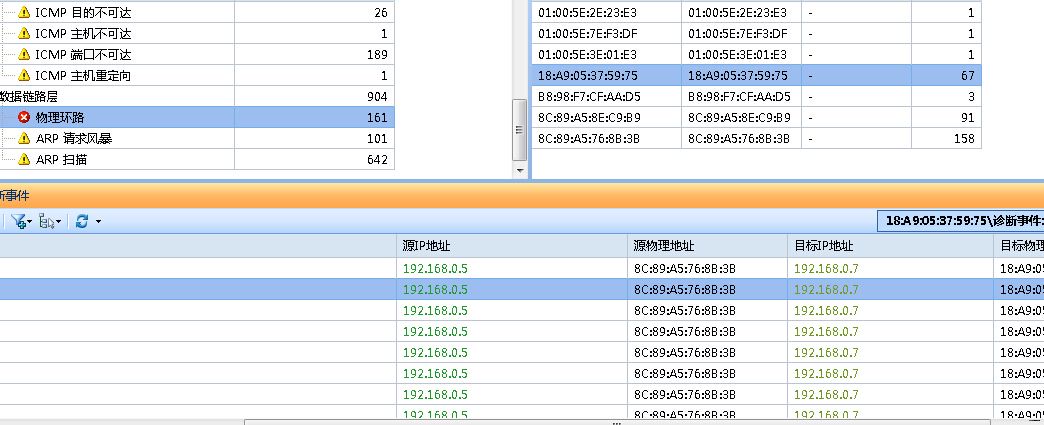The height and width of the screenshot is (425, 1044).
Task: Click source MAC 8C:89:A5:76:8B:3B in highlighted event row
Action: (x=684, y=290)
